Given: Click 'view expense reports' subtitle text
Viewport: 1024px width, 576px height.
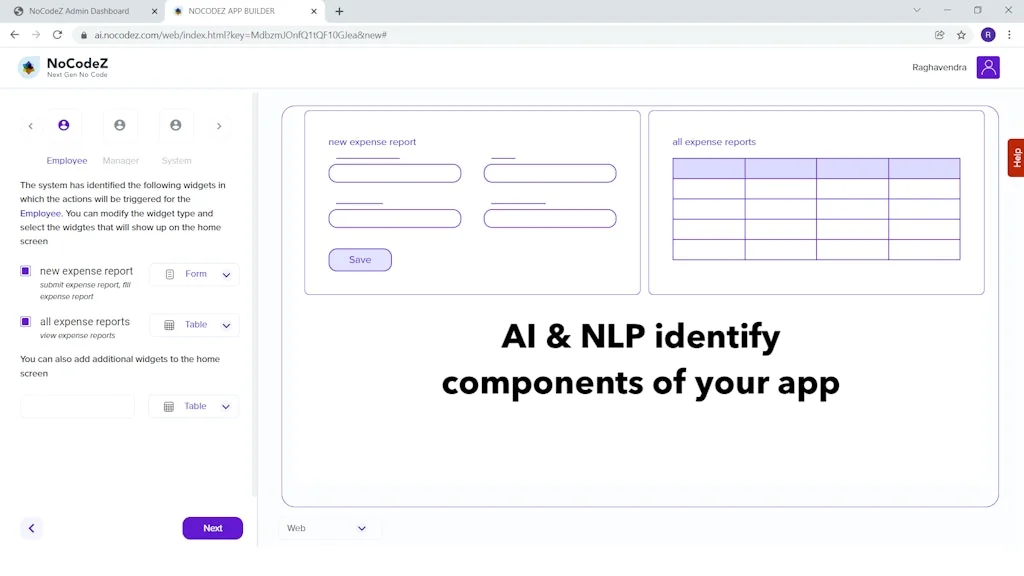Looking at the screenshot, I should click(77, 336).
